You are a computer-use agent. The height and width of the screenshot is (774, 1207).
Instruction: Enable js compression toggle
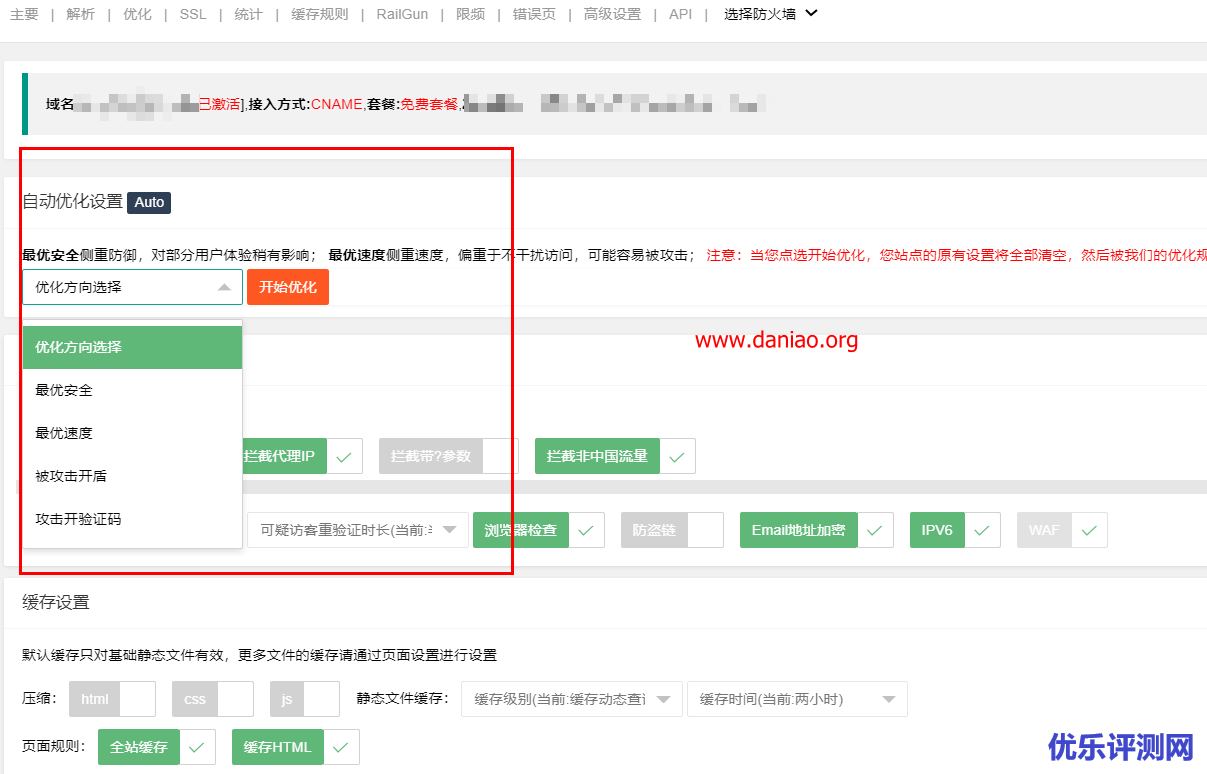(x=305, y=699)
